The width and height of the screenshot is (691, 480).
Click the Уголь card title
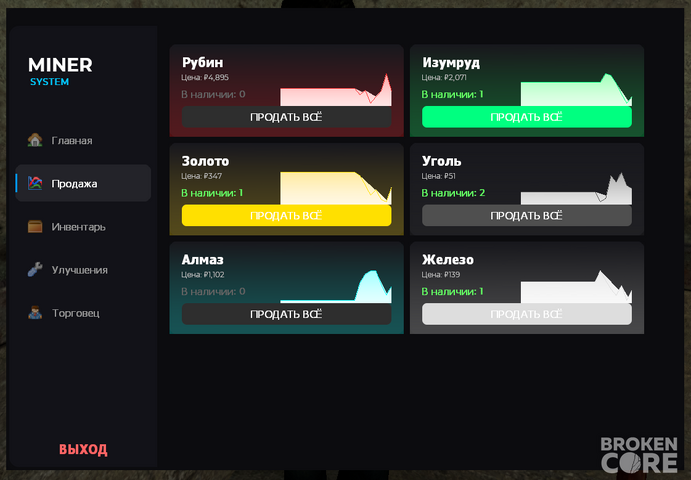point(442,161)
